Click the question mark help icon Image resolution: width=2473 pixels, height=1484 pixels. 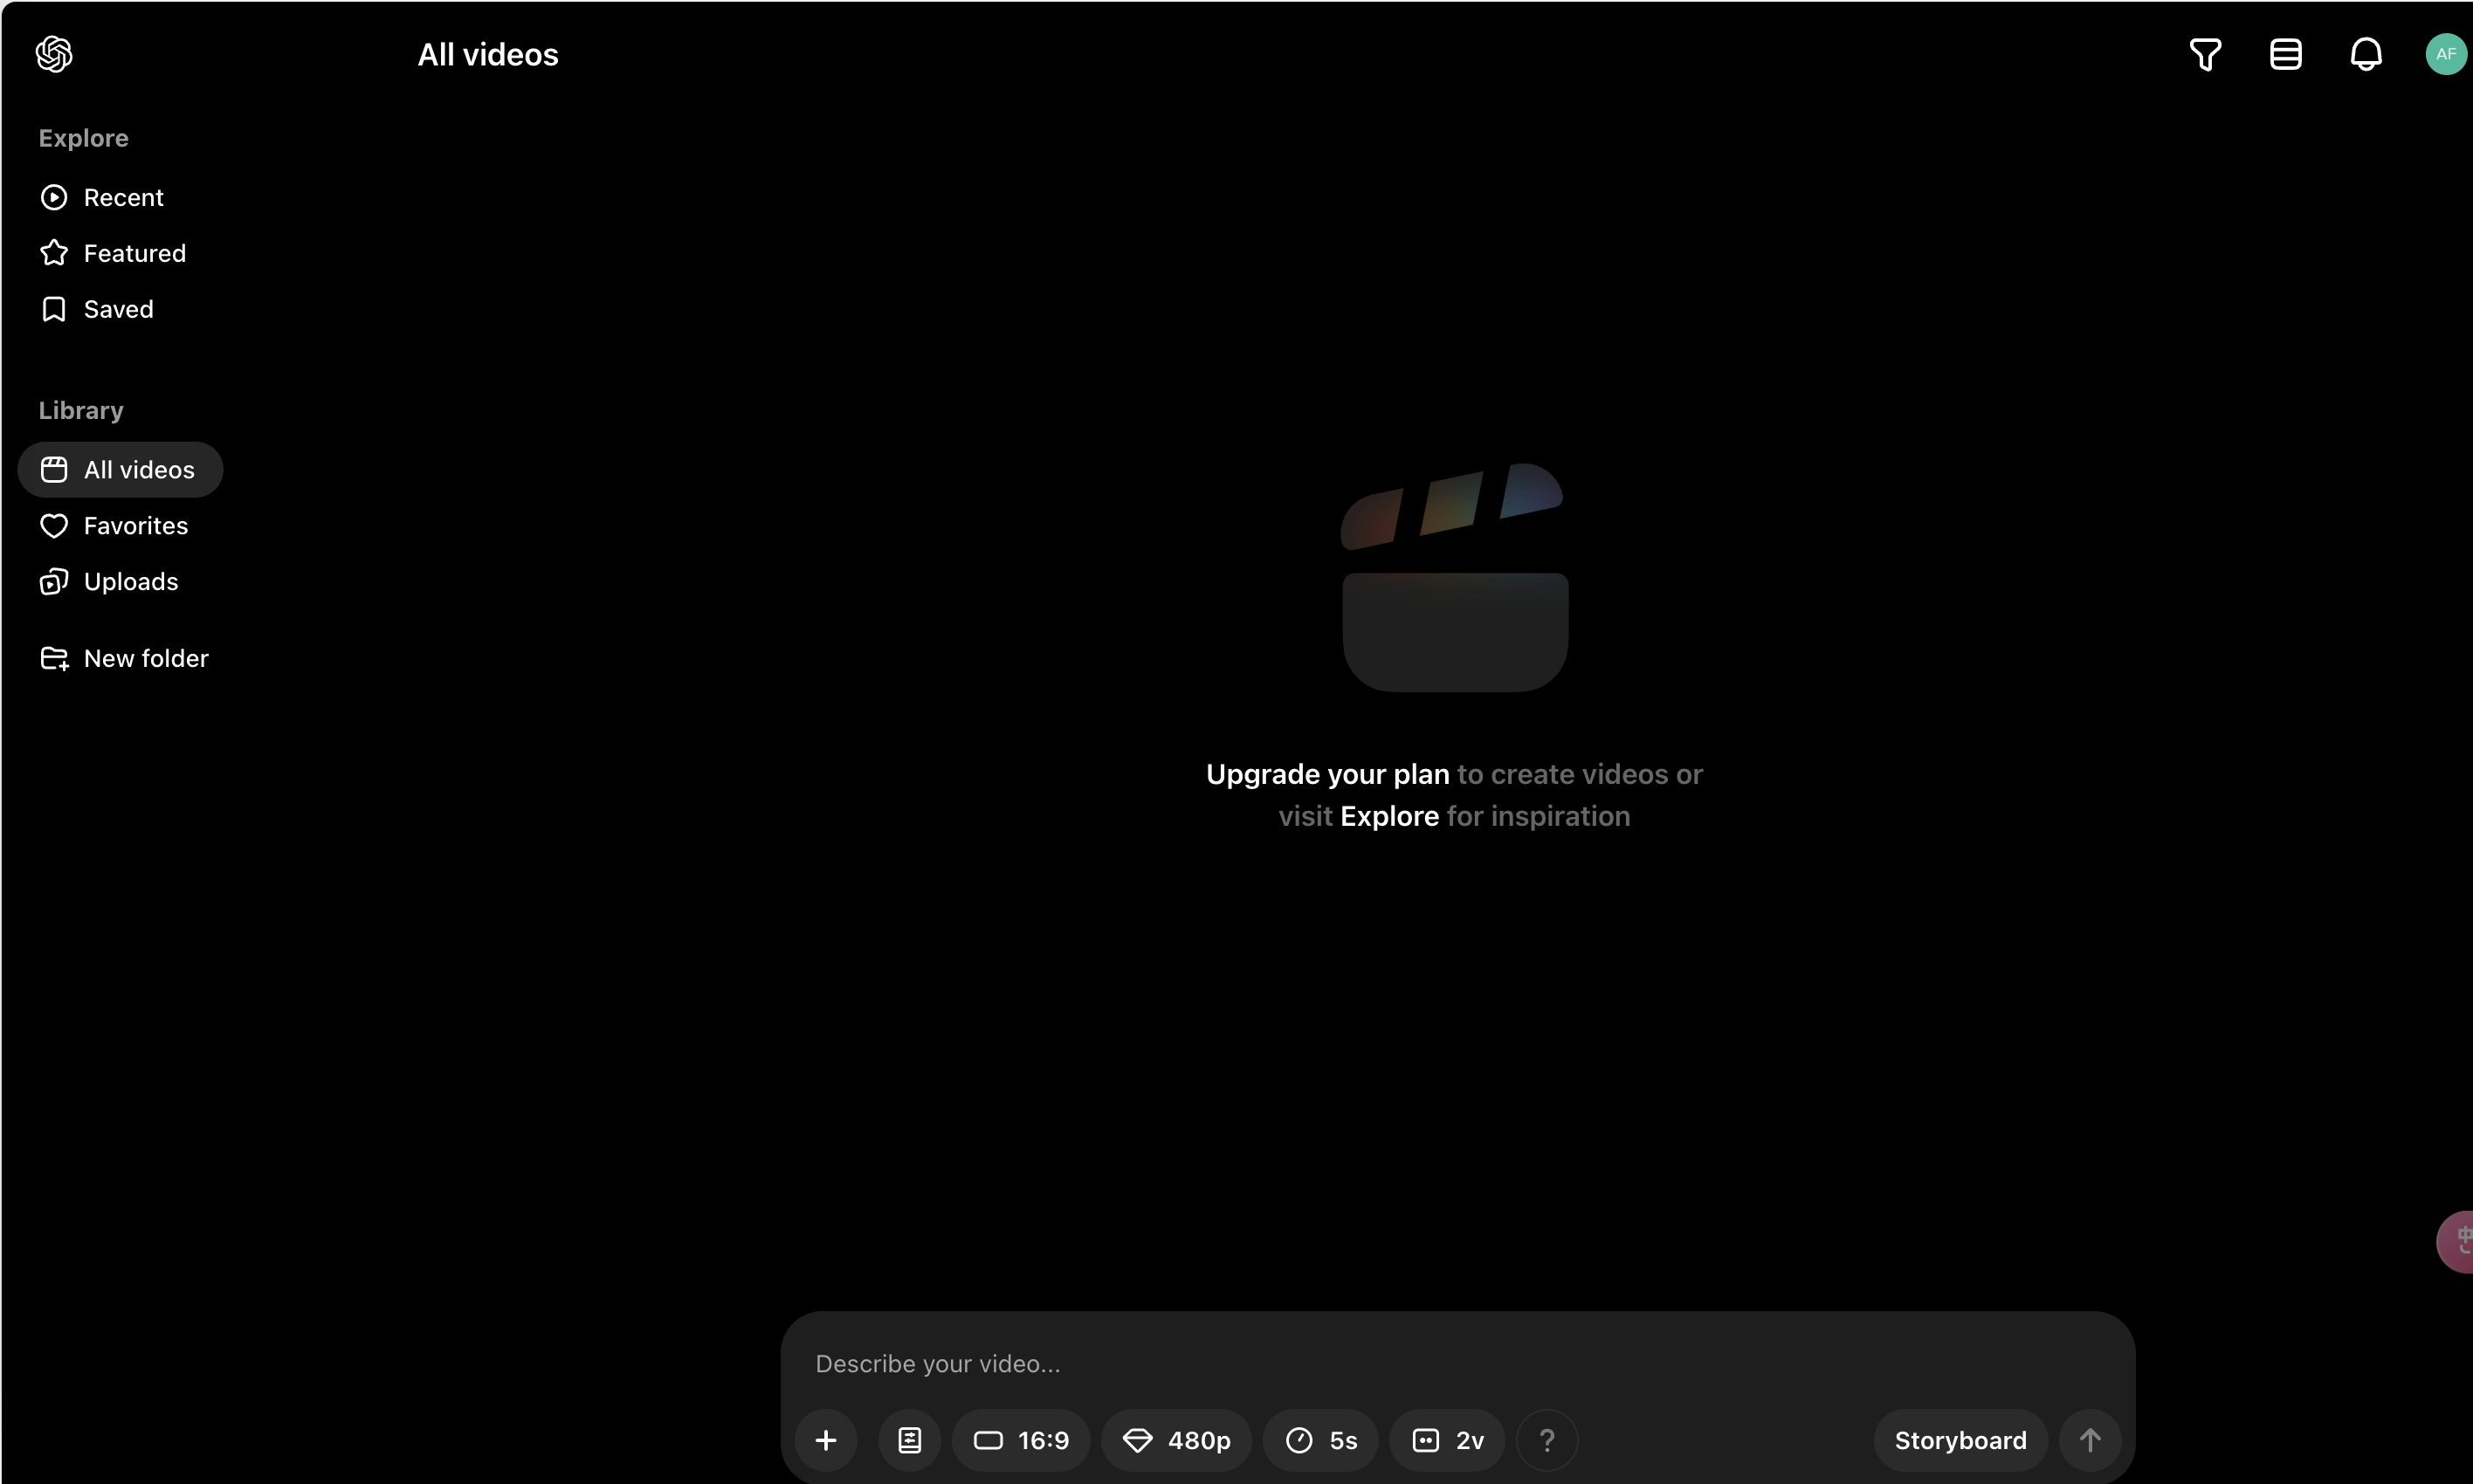pos(1546,1440)
